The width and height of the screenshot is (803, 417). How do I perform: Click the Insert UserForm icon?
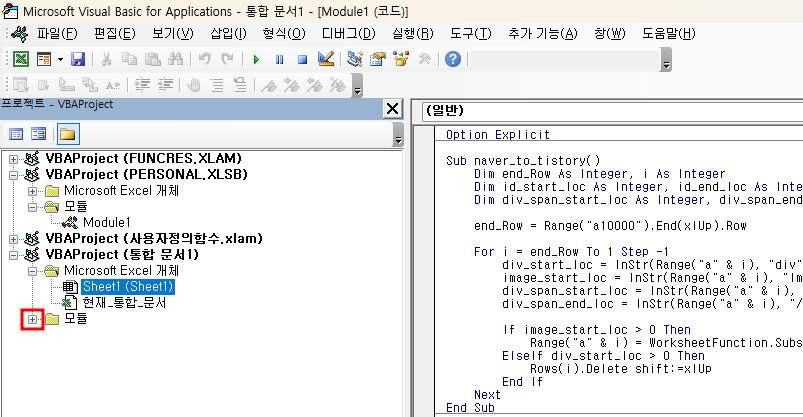[x=44, y=59]
